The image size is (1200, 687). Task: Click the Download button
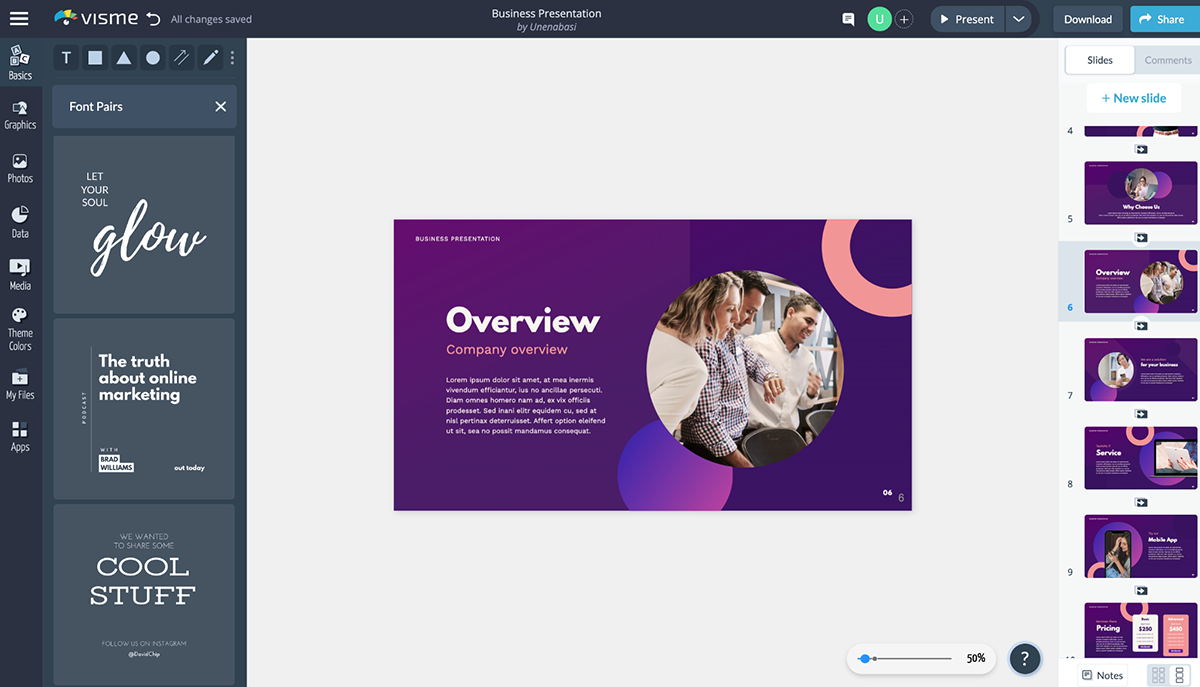coord(1087,19)
